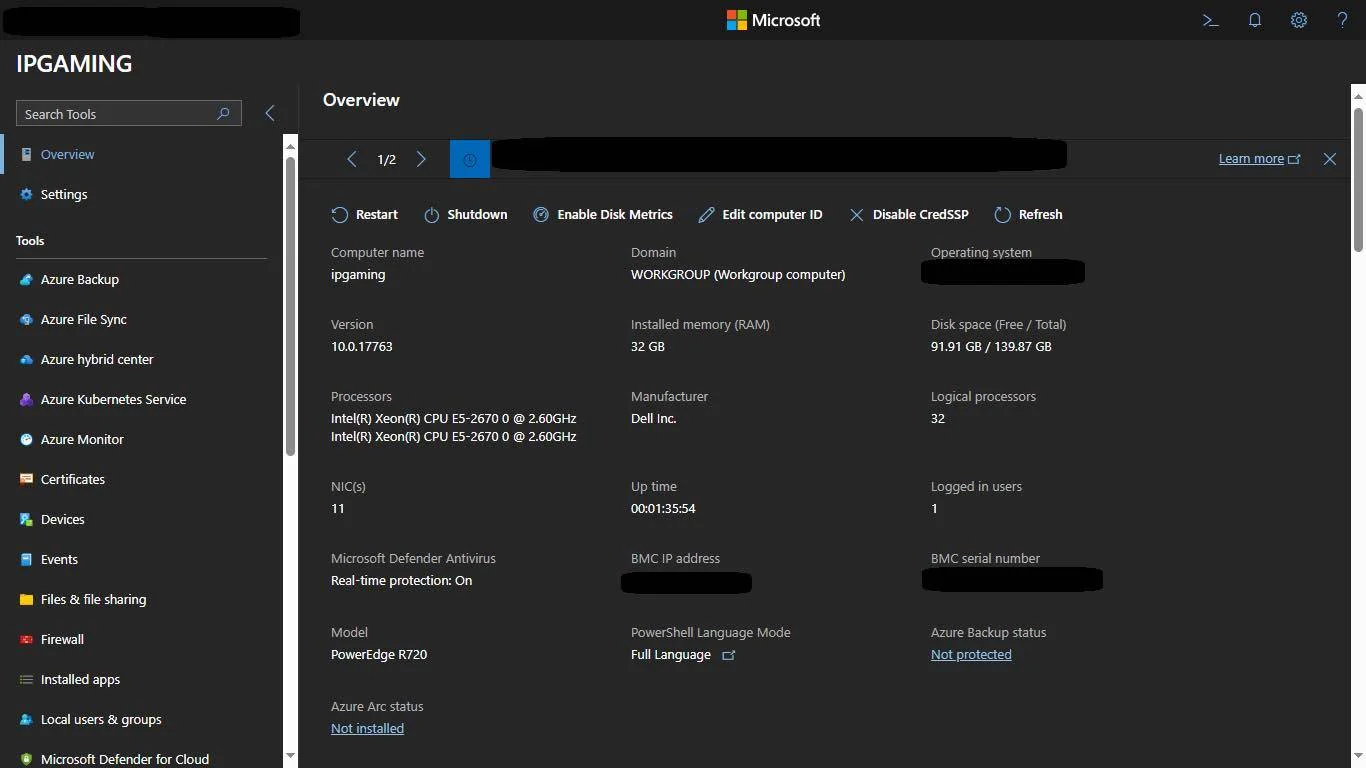Enable Disk Metrics

click(603, 215)
